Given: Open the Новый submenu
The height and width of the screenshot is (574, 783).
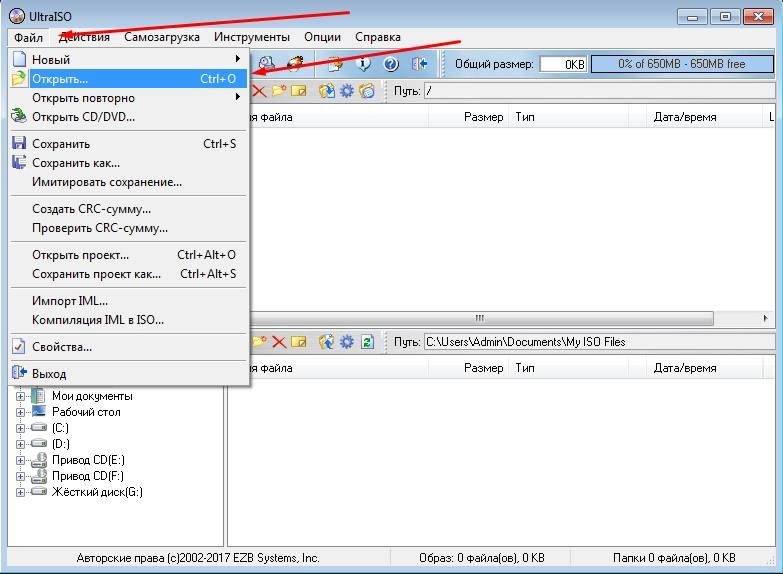Looking at the screenshot, I should point(128,59).
